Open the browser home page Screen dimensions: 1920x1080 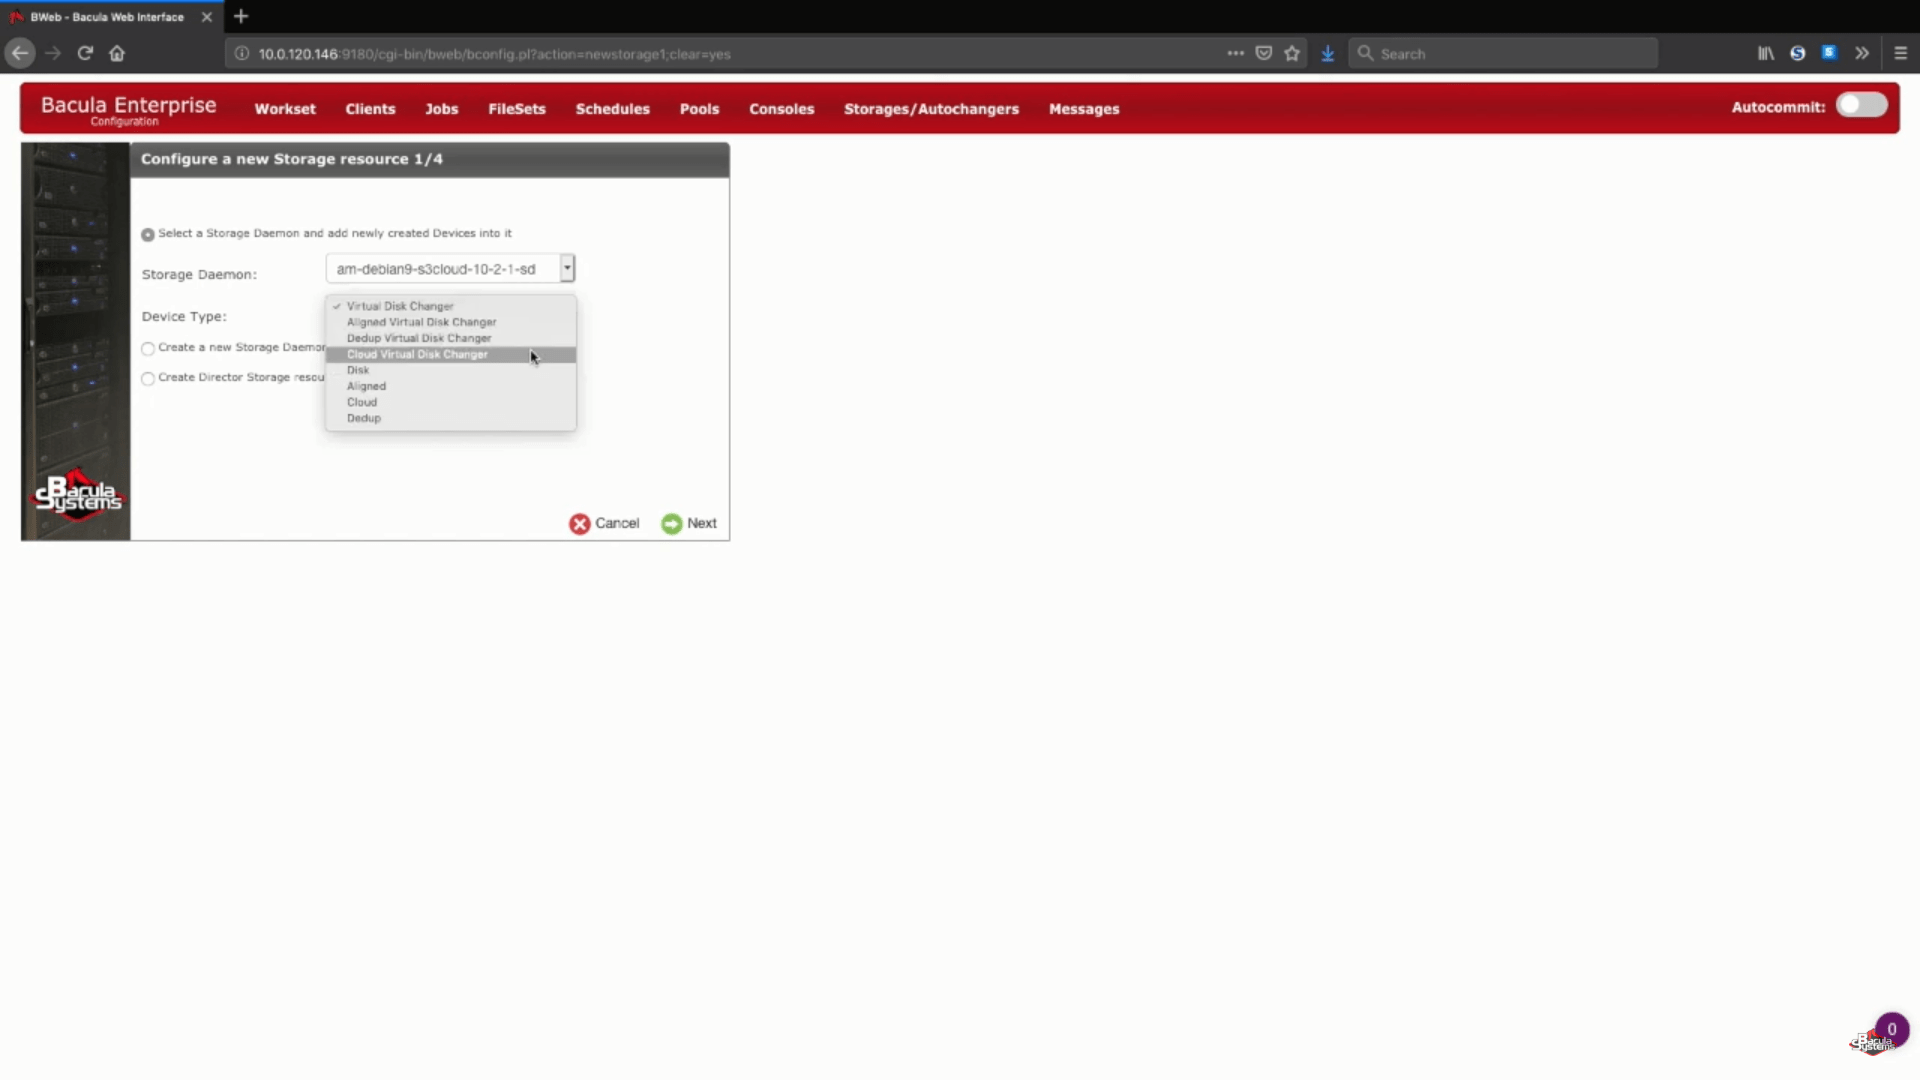tap(117, 53)
